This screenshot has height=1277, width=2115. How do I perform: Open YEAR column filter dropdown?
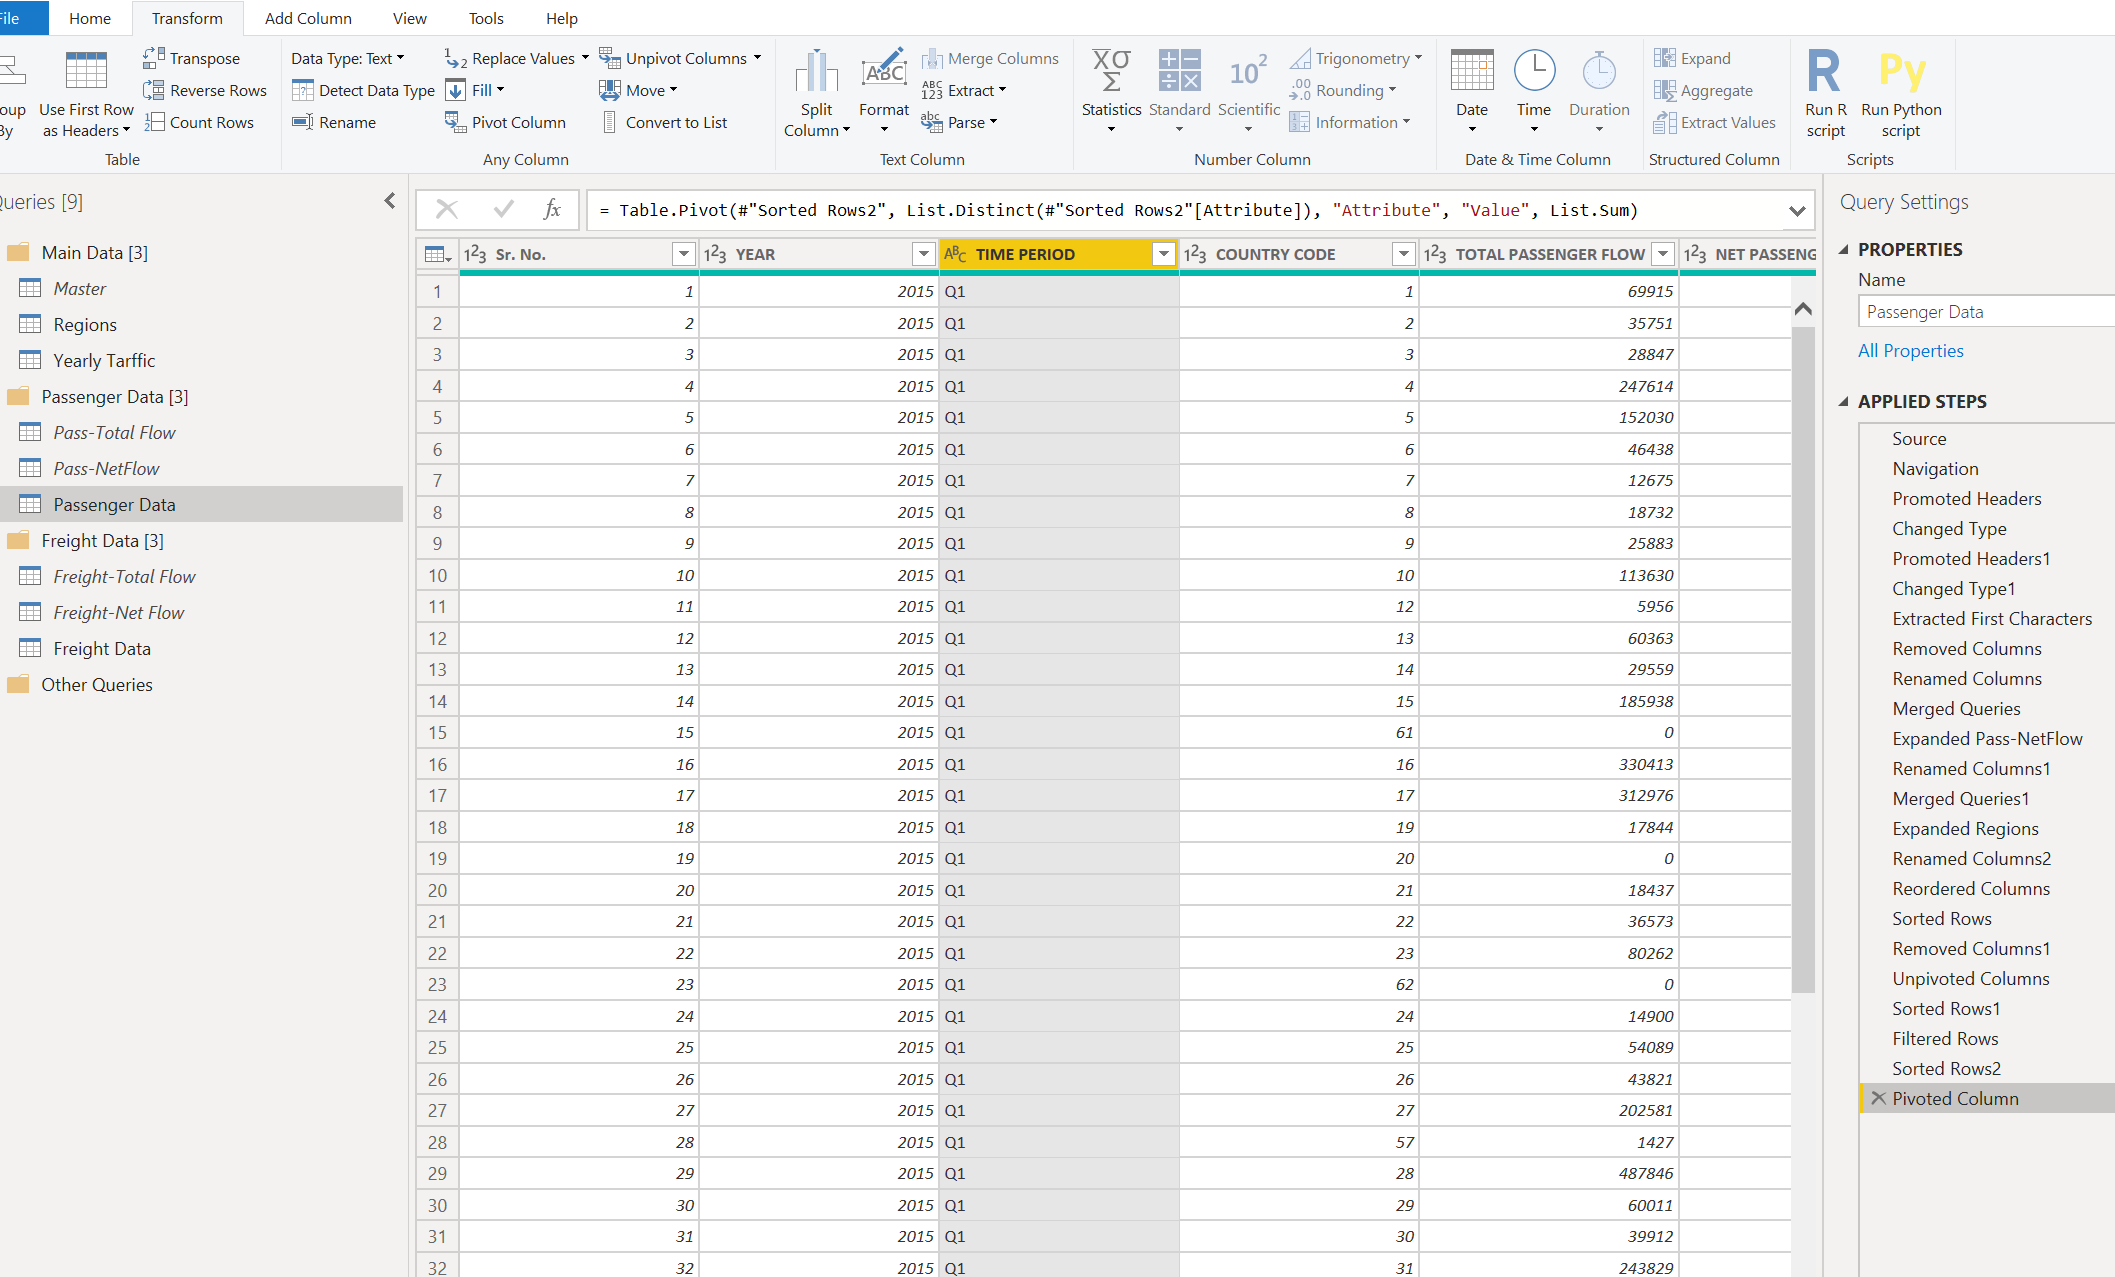[924, 254]
